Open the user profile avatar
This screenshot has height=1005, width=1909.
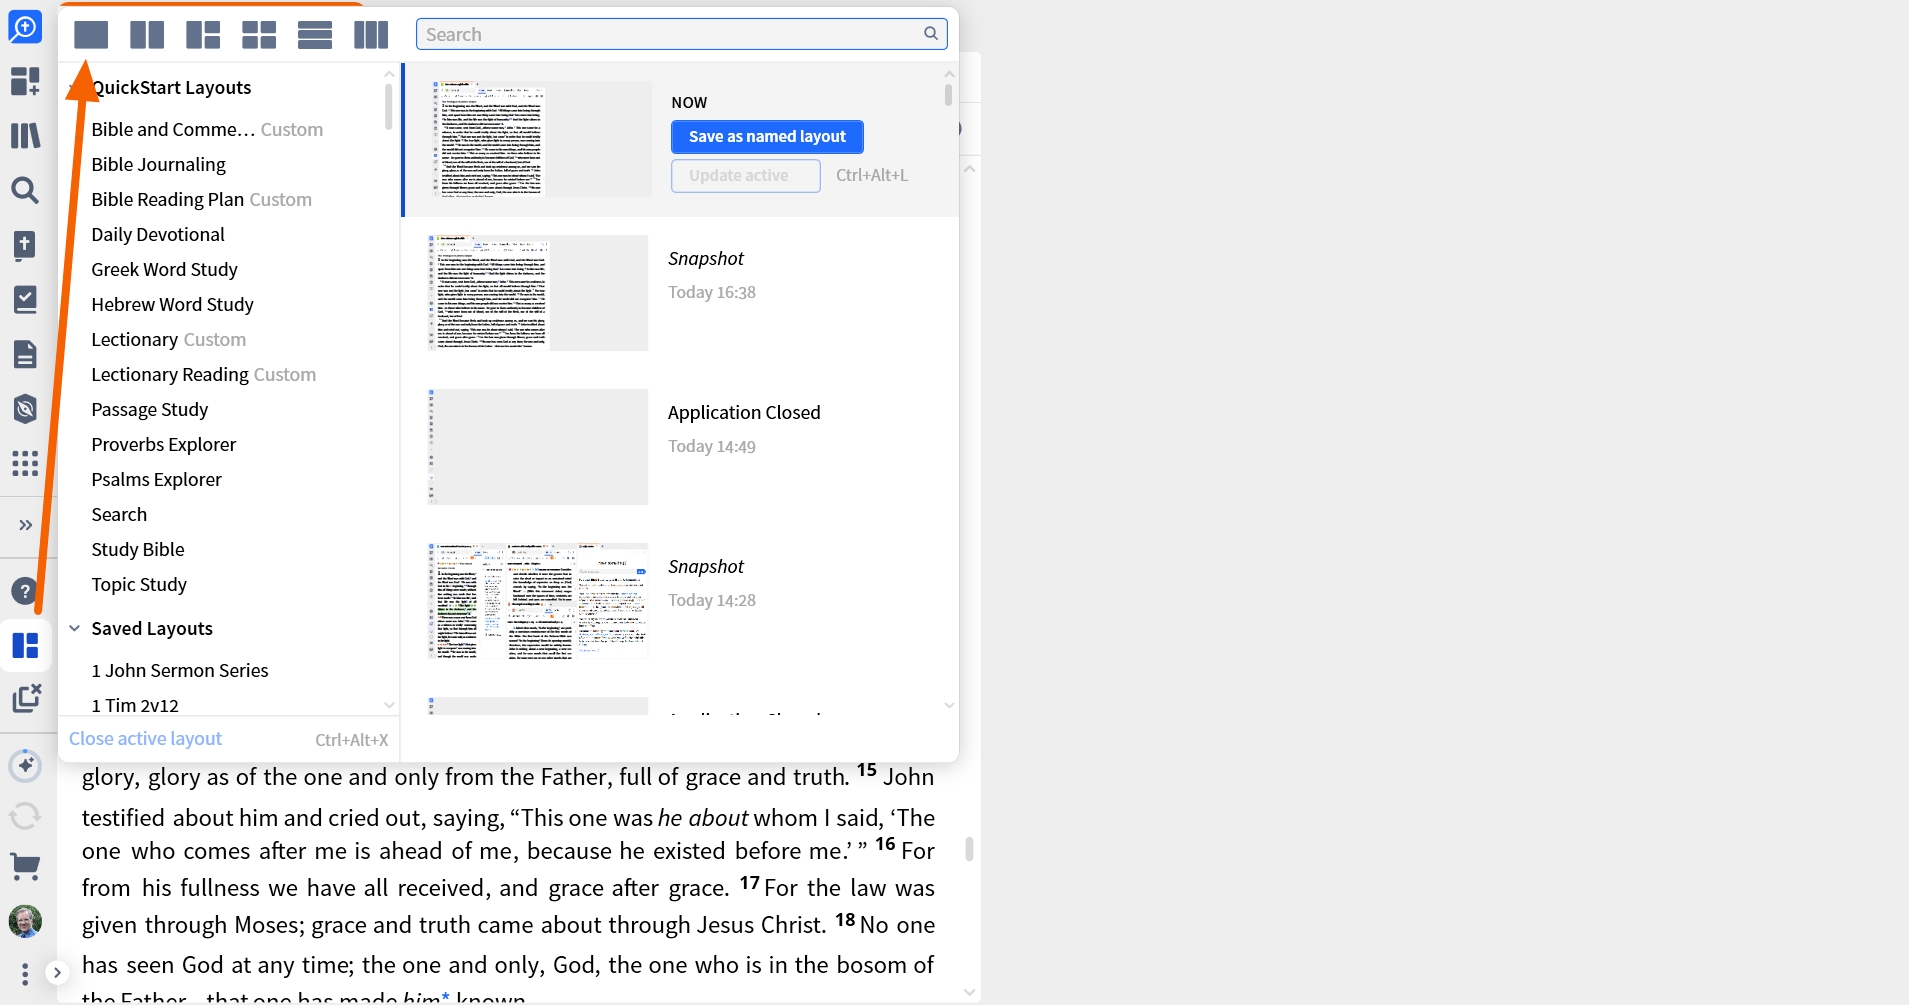coord(25,921)
